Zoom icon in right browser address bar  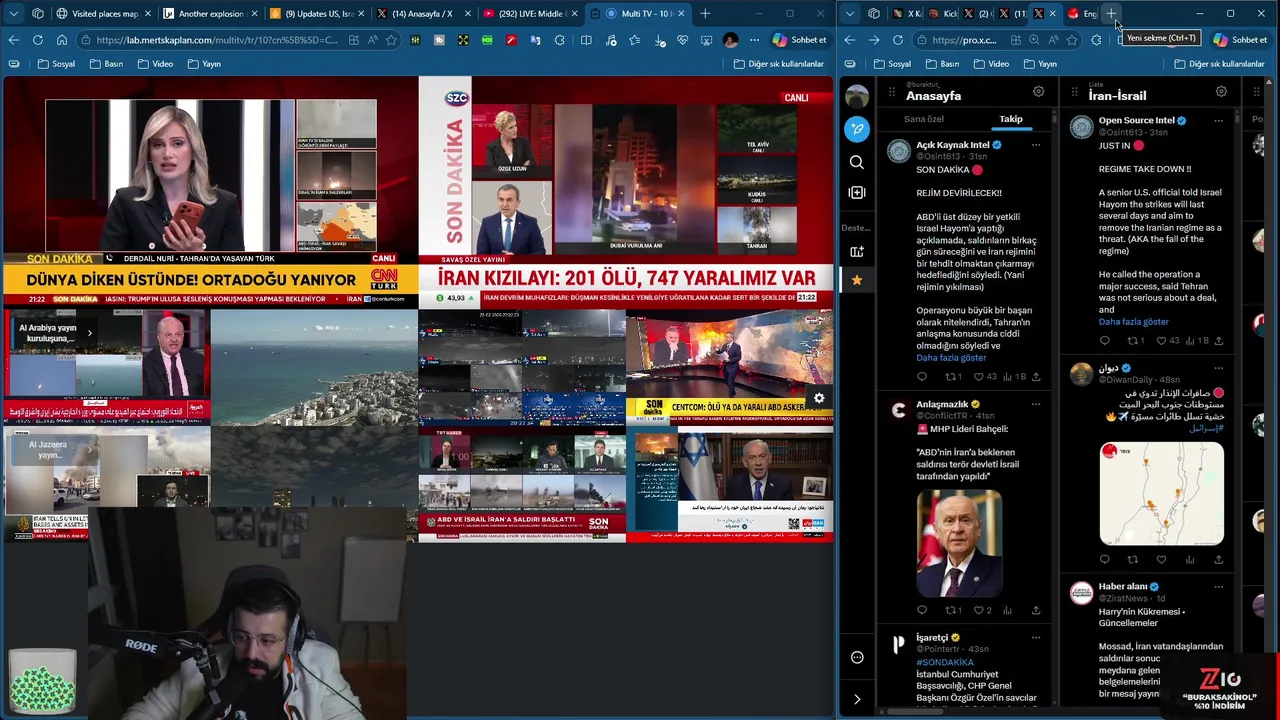tap(1034, 40)
